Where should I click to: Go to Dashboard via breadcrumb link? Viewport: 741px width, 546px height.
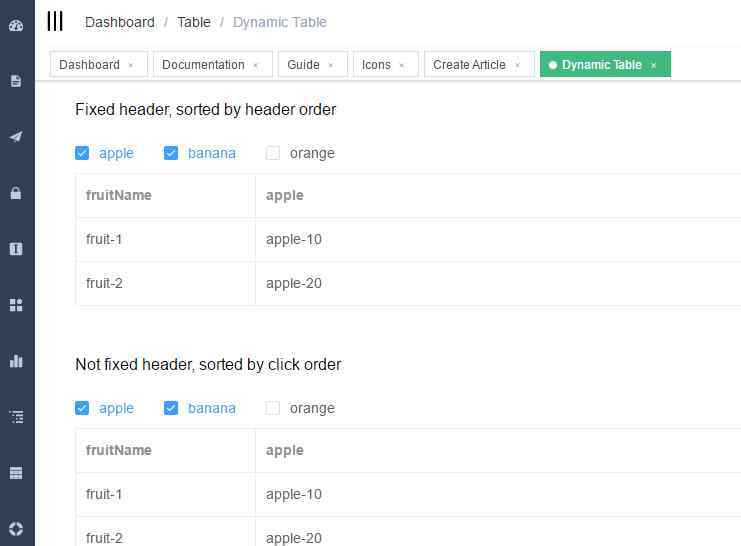120,22
